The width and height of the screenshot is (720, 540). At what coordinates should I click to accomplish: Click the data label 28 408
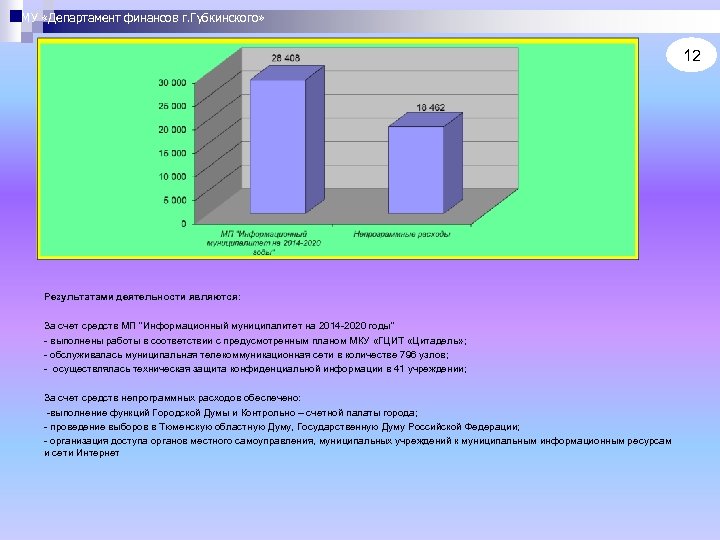coord(285,58)
